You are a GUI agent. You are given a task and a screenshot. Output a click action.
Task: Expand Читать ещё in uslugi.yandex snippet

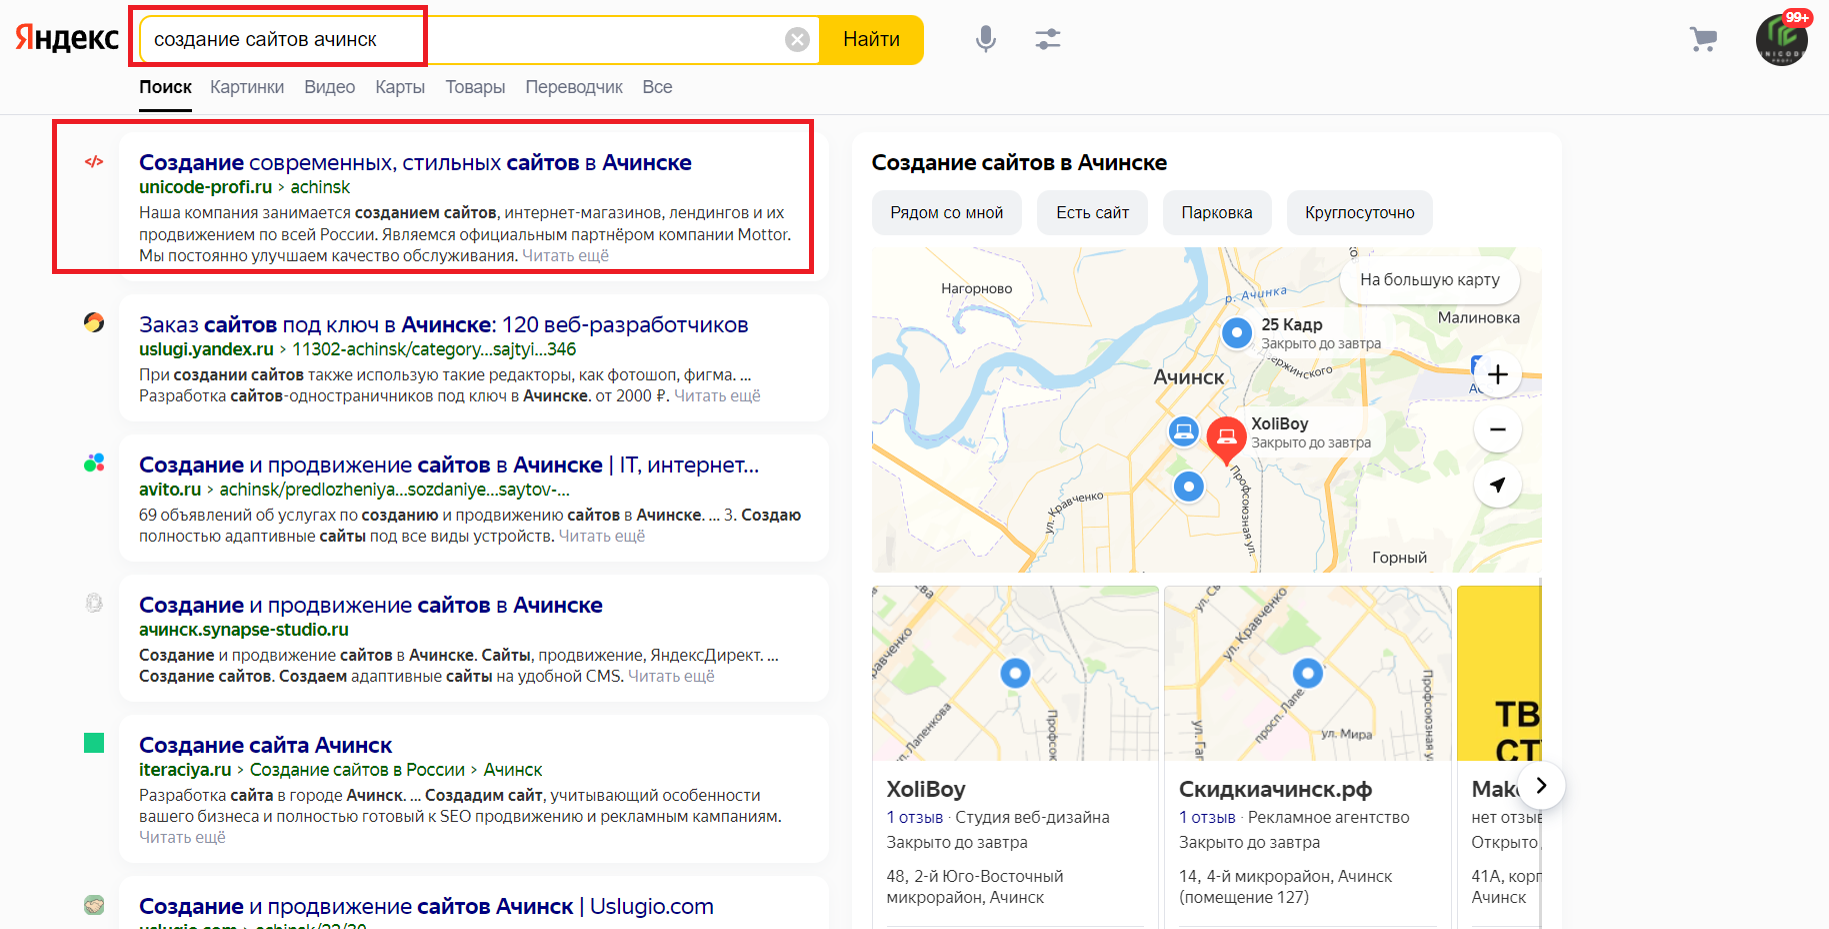[x=717, y=396]
